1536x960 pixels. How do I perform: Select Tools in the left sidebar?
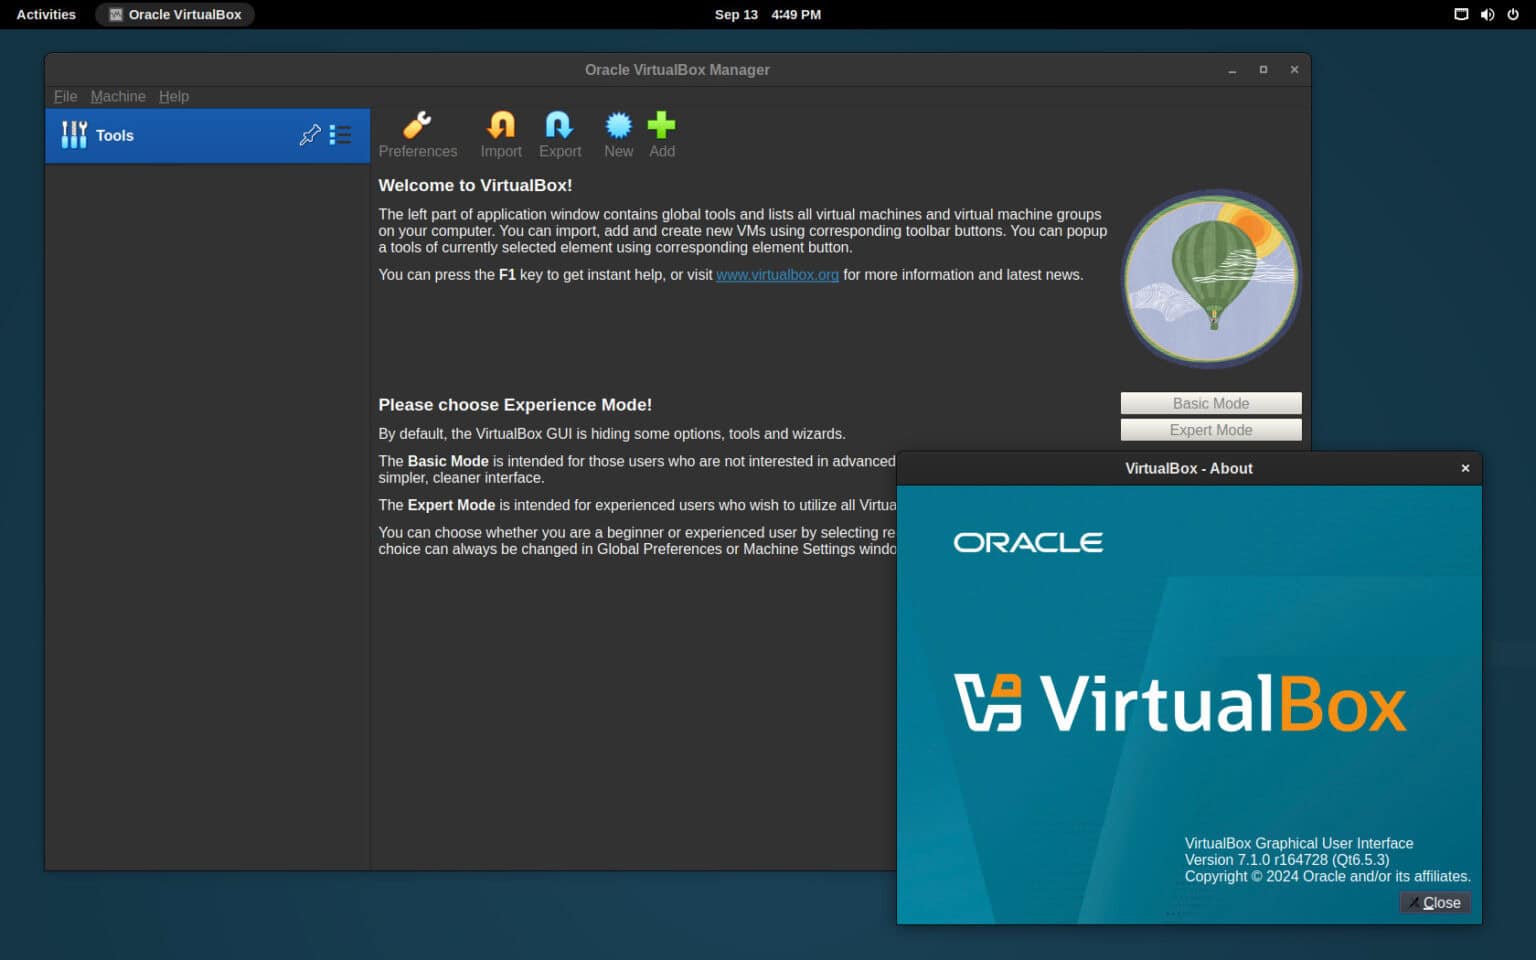point(114,134)
